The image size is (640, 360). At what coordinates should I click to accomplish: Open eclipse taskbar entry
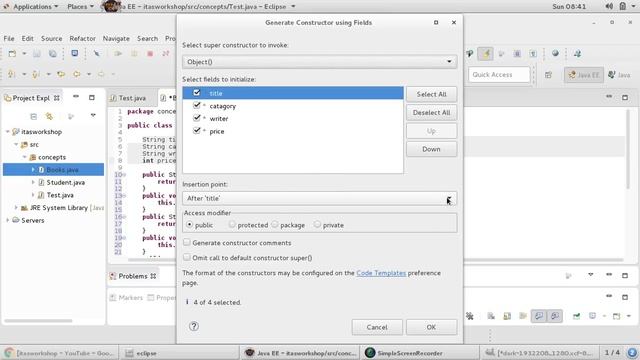(179, 353)
